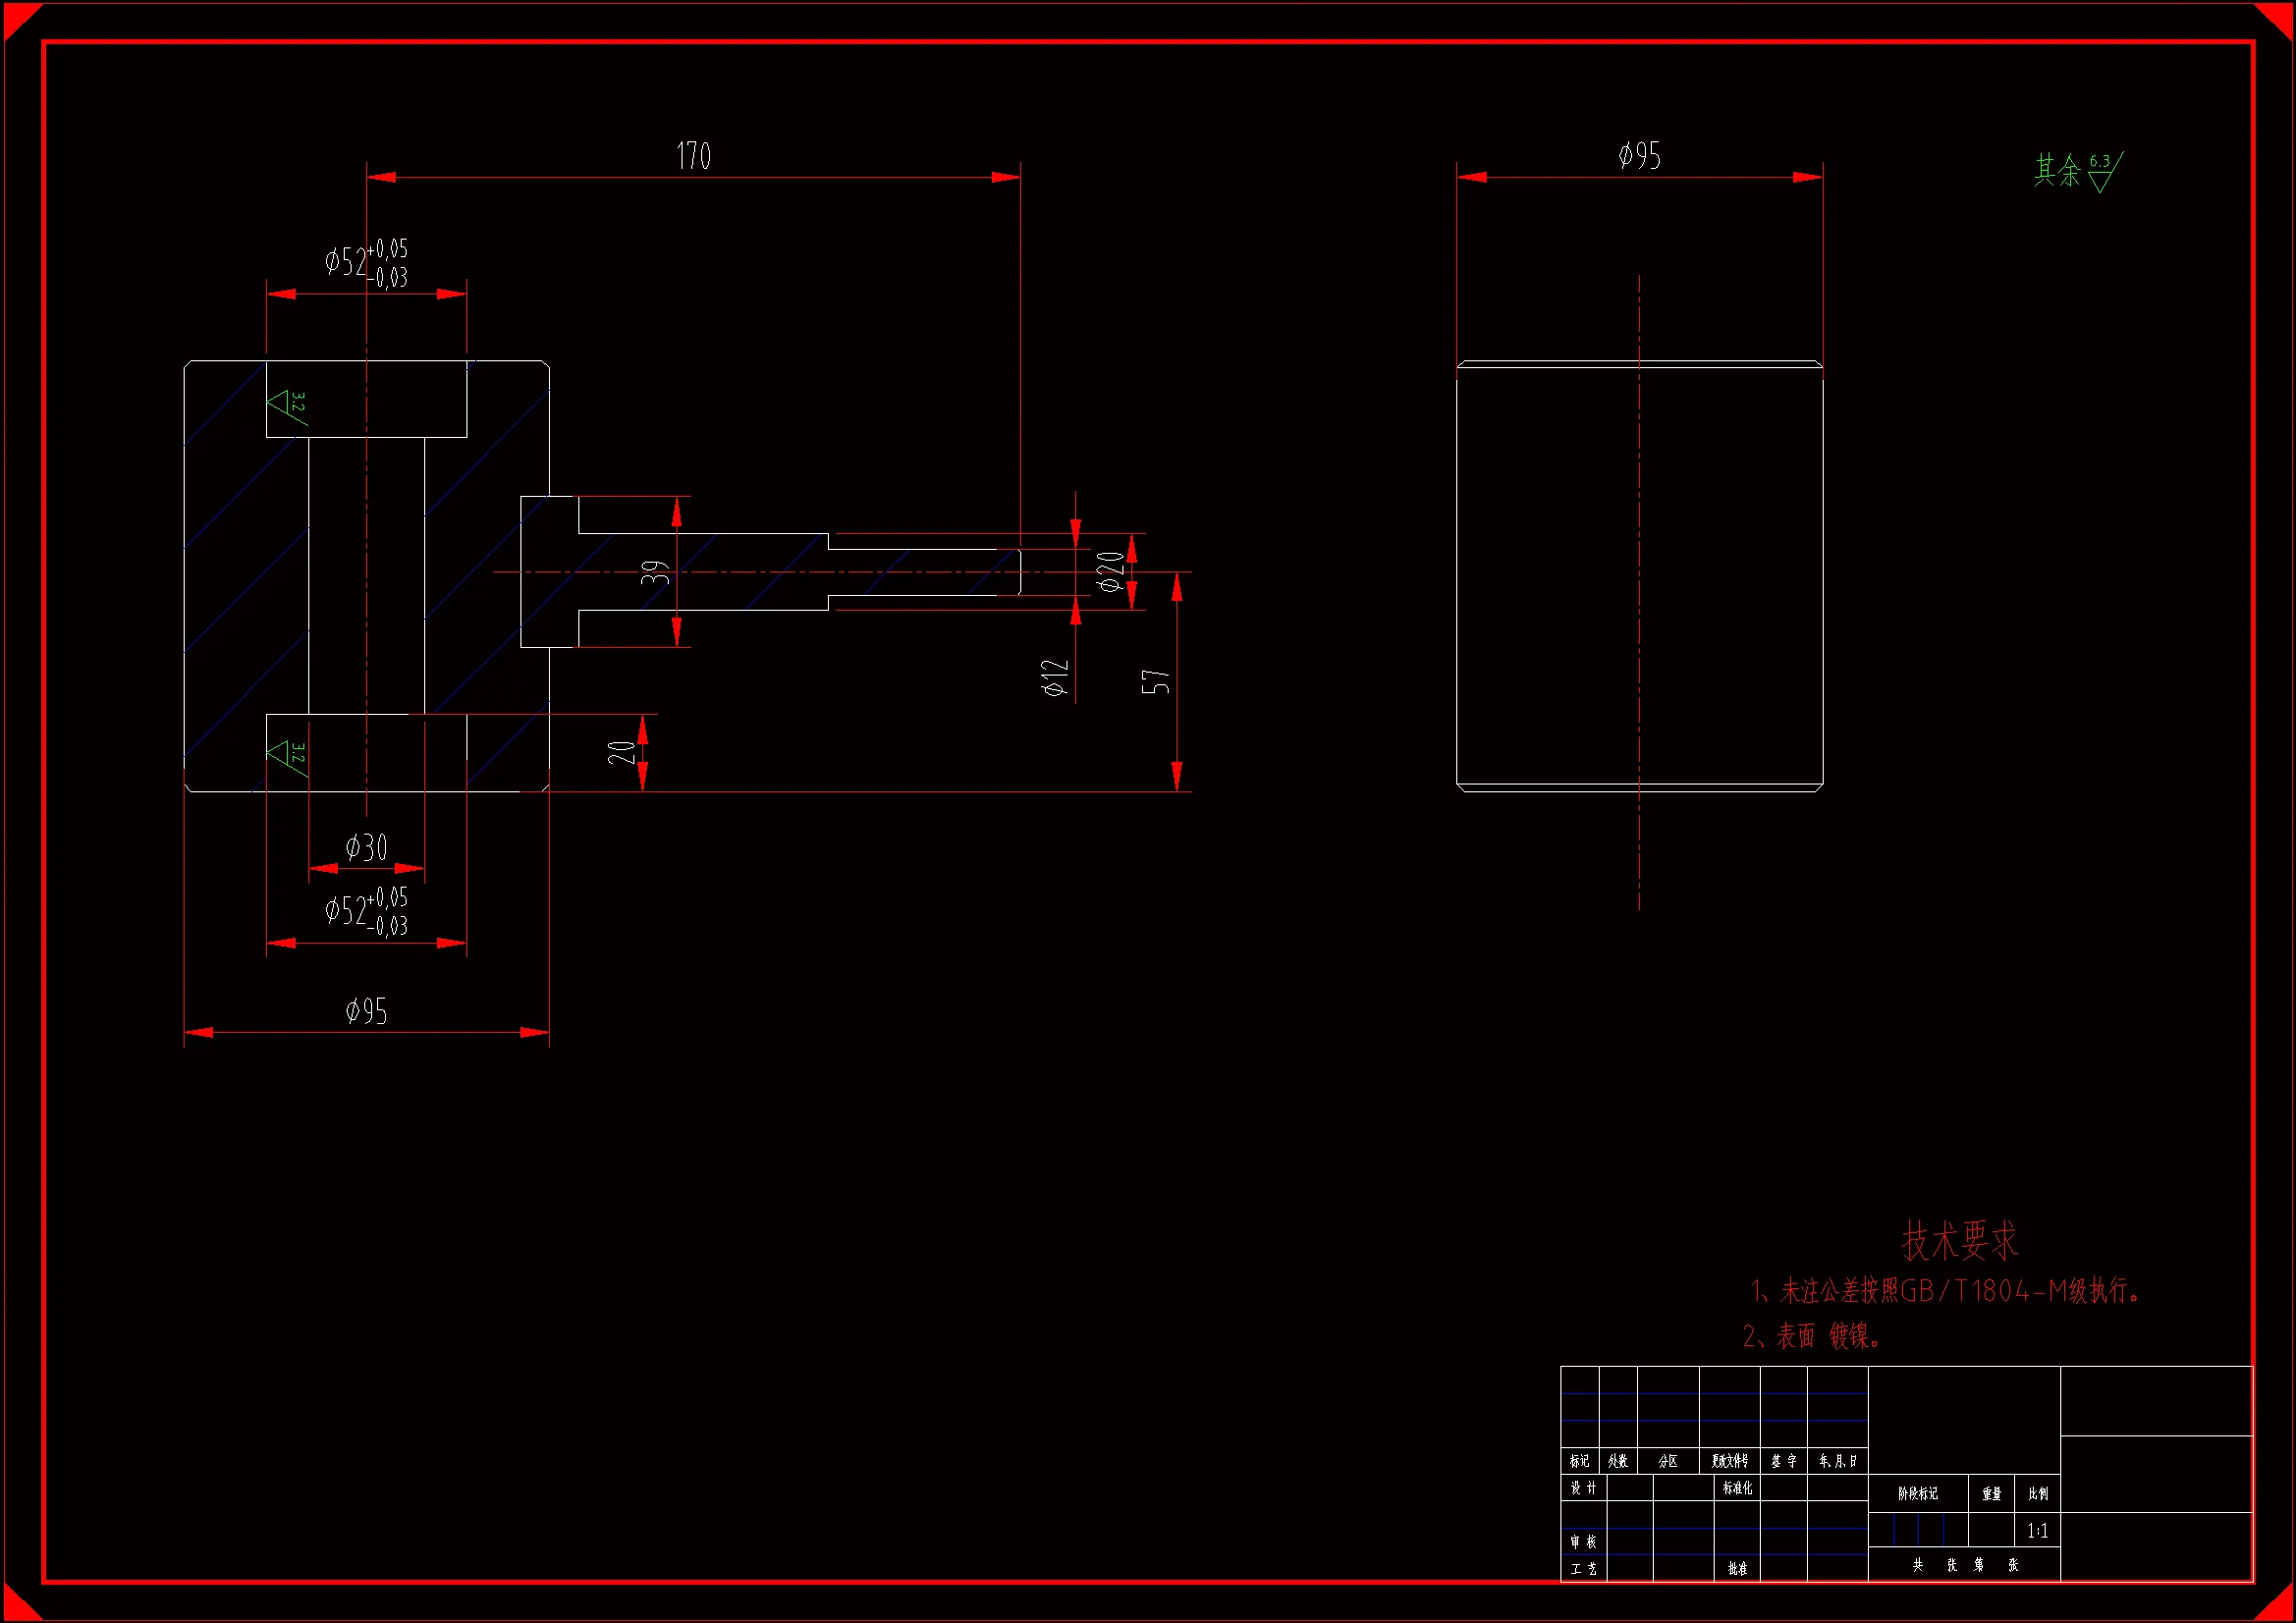
Task: Select the GB/T1804-M tolerance note line
Action: [1945, 1291]
